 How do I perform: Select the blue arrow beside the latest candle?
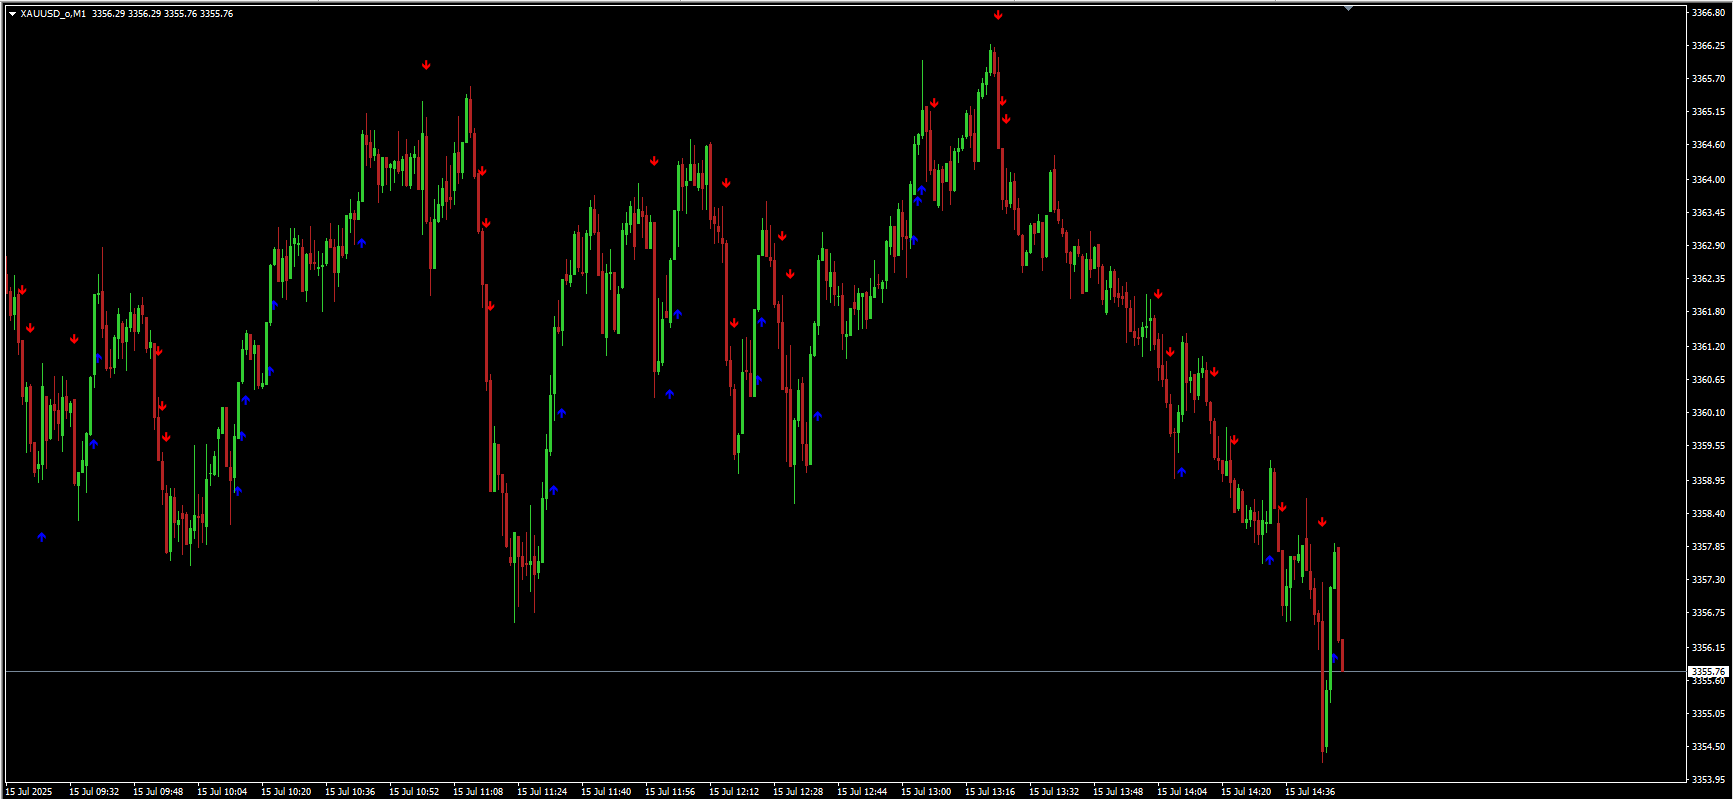click(x=1334, y=657)
